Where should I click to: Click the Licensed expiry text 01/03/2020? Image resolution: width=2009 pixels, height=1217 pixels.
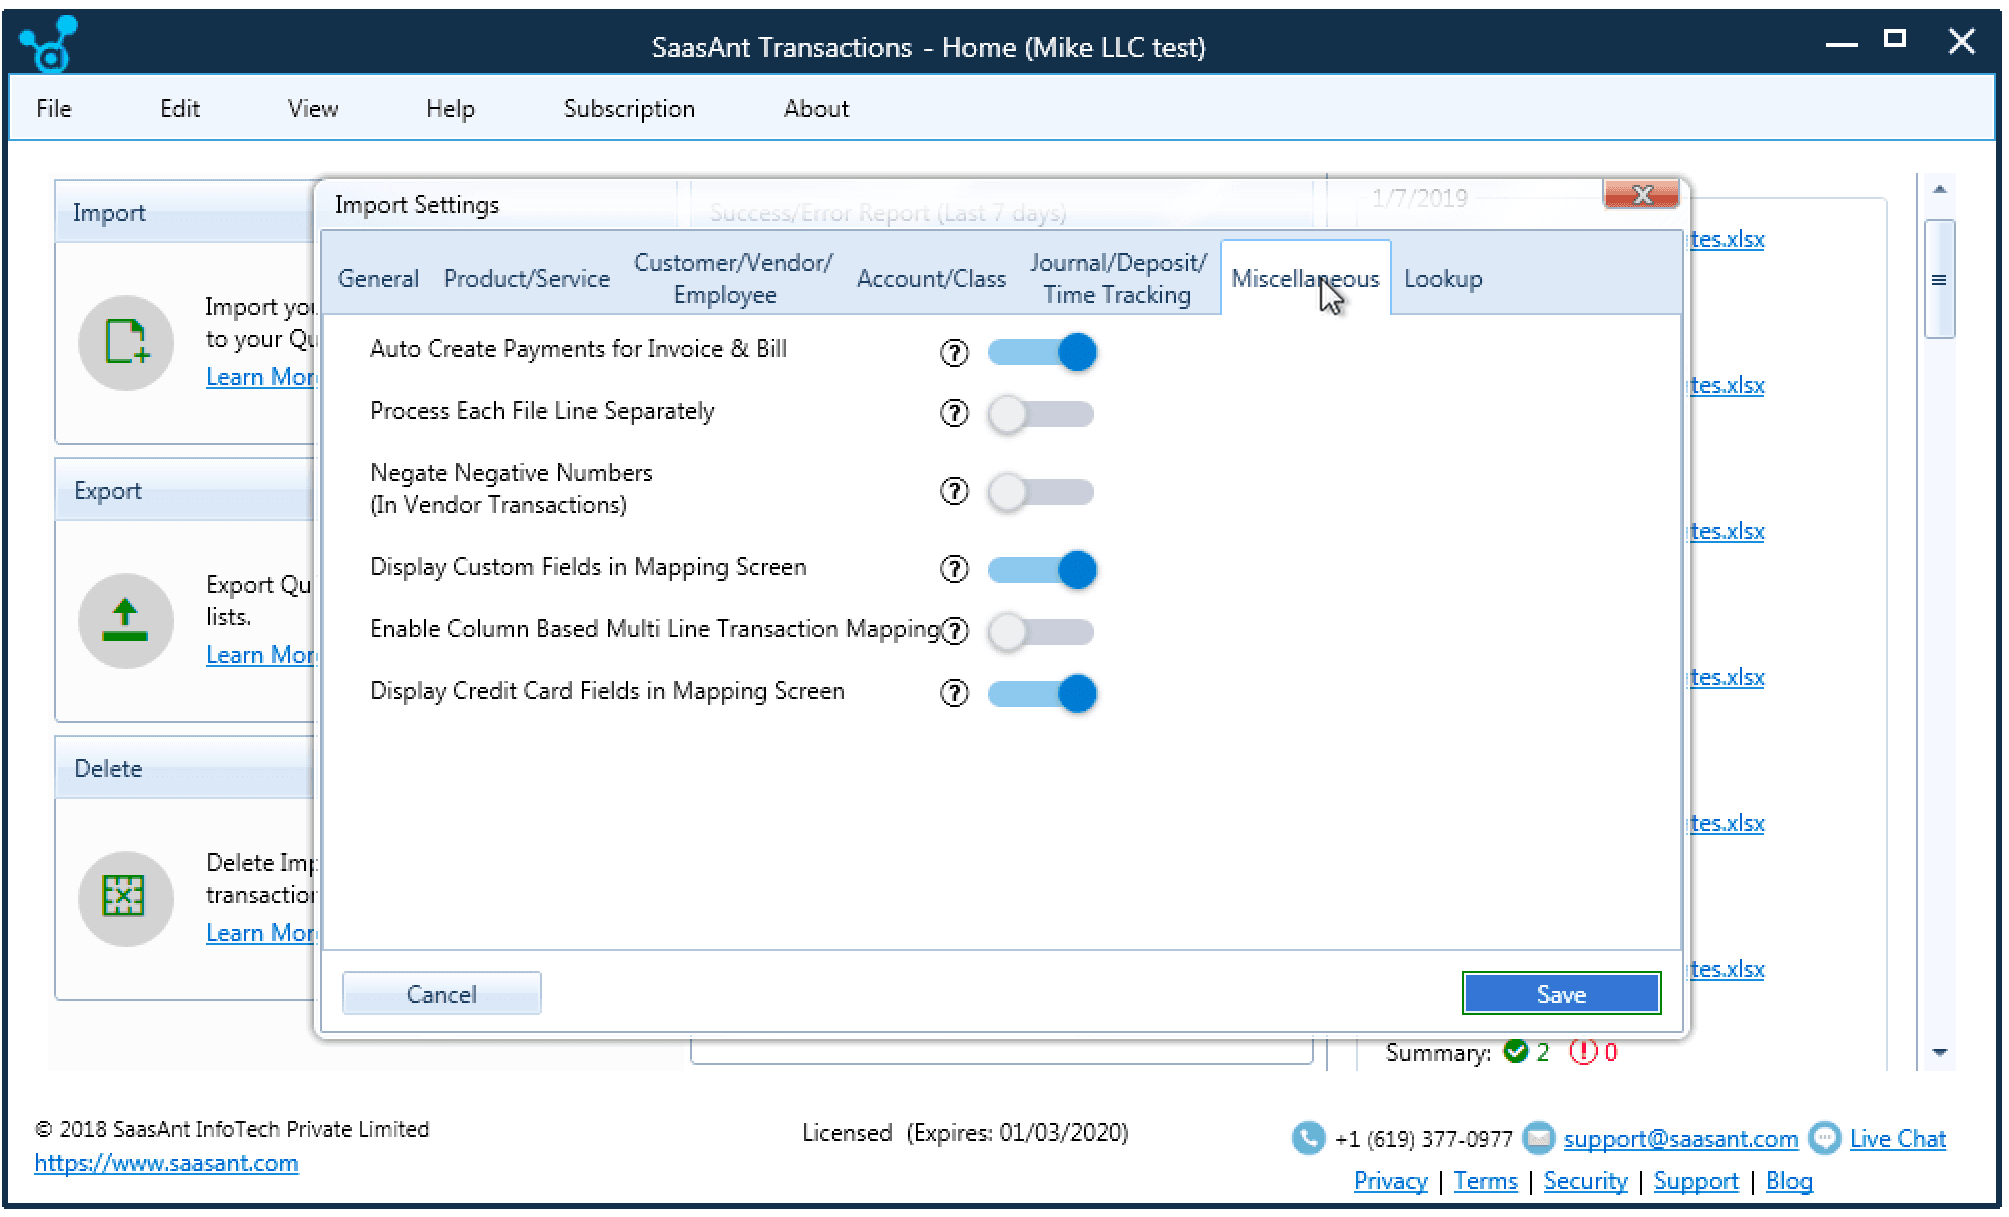click(965, 1132)
